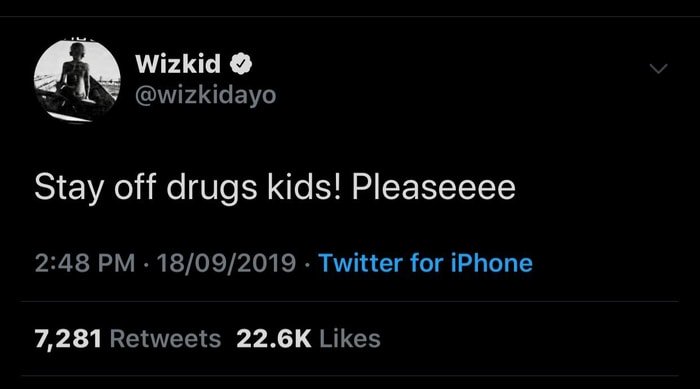Click the number 7,281

point(68,339)
